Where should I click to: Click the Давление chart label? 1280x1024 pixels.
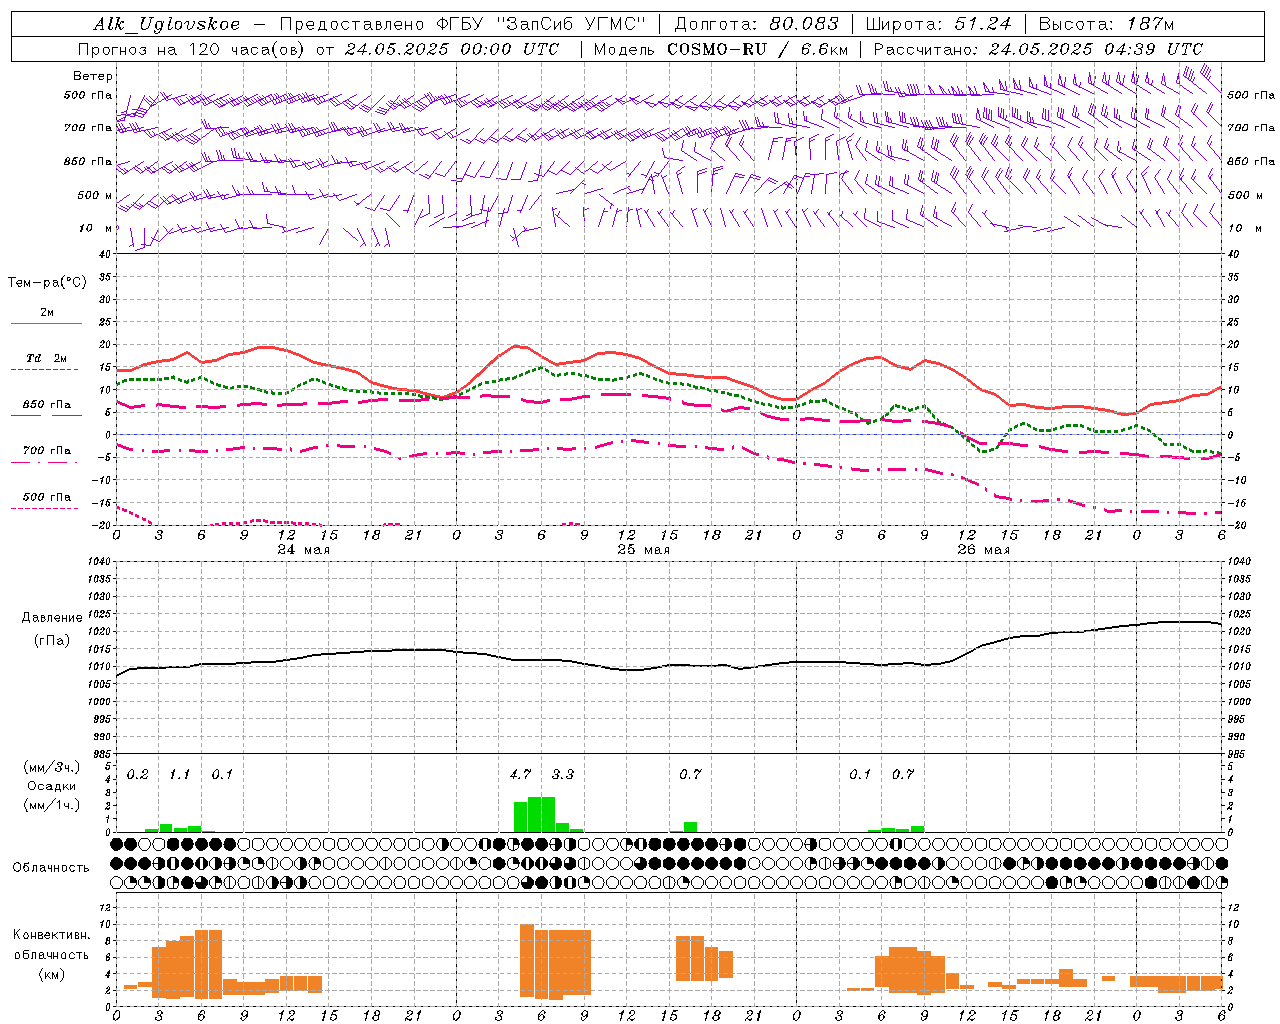[x=52, y=618]
